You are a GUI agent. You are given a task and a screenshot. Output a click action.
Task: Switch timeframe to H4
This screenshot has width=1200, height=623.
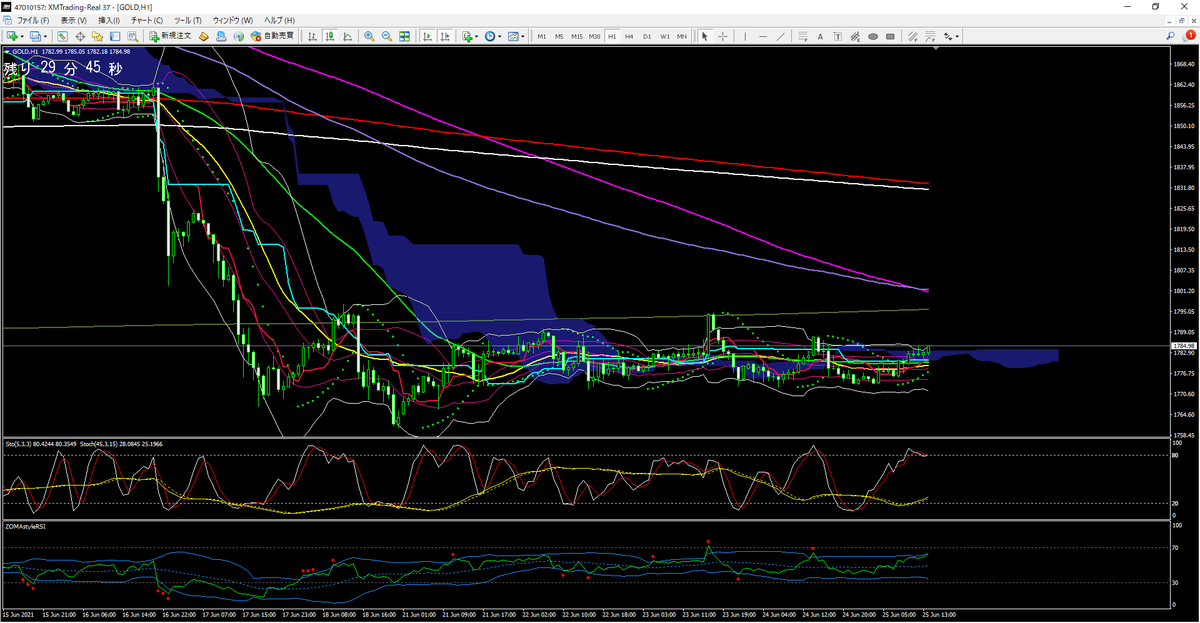pyautogui.click(x=629, y=36)
